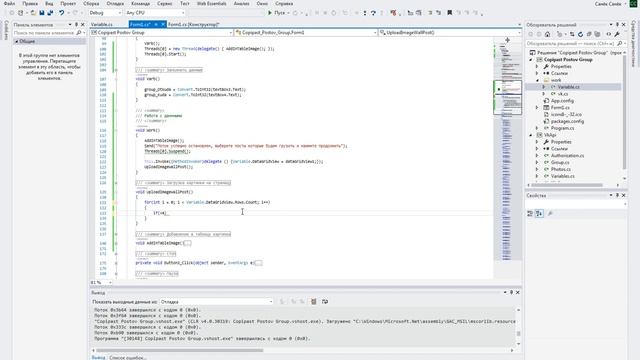
Task: Switch to the Form1.cs [Конструктор] tab
Action: pyautogui.click(x=193, y=24)
